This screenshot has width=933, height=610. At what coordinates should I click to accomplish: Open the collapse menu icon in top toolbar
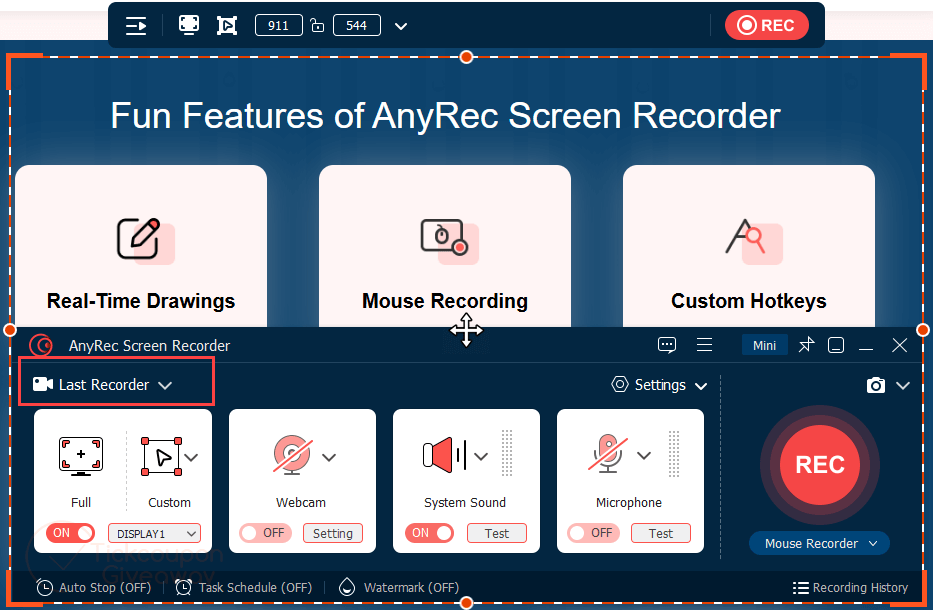[136, 26]
